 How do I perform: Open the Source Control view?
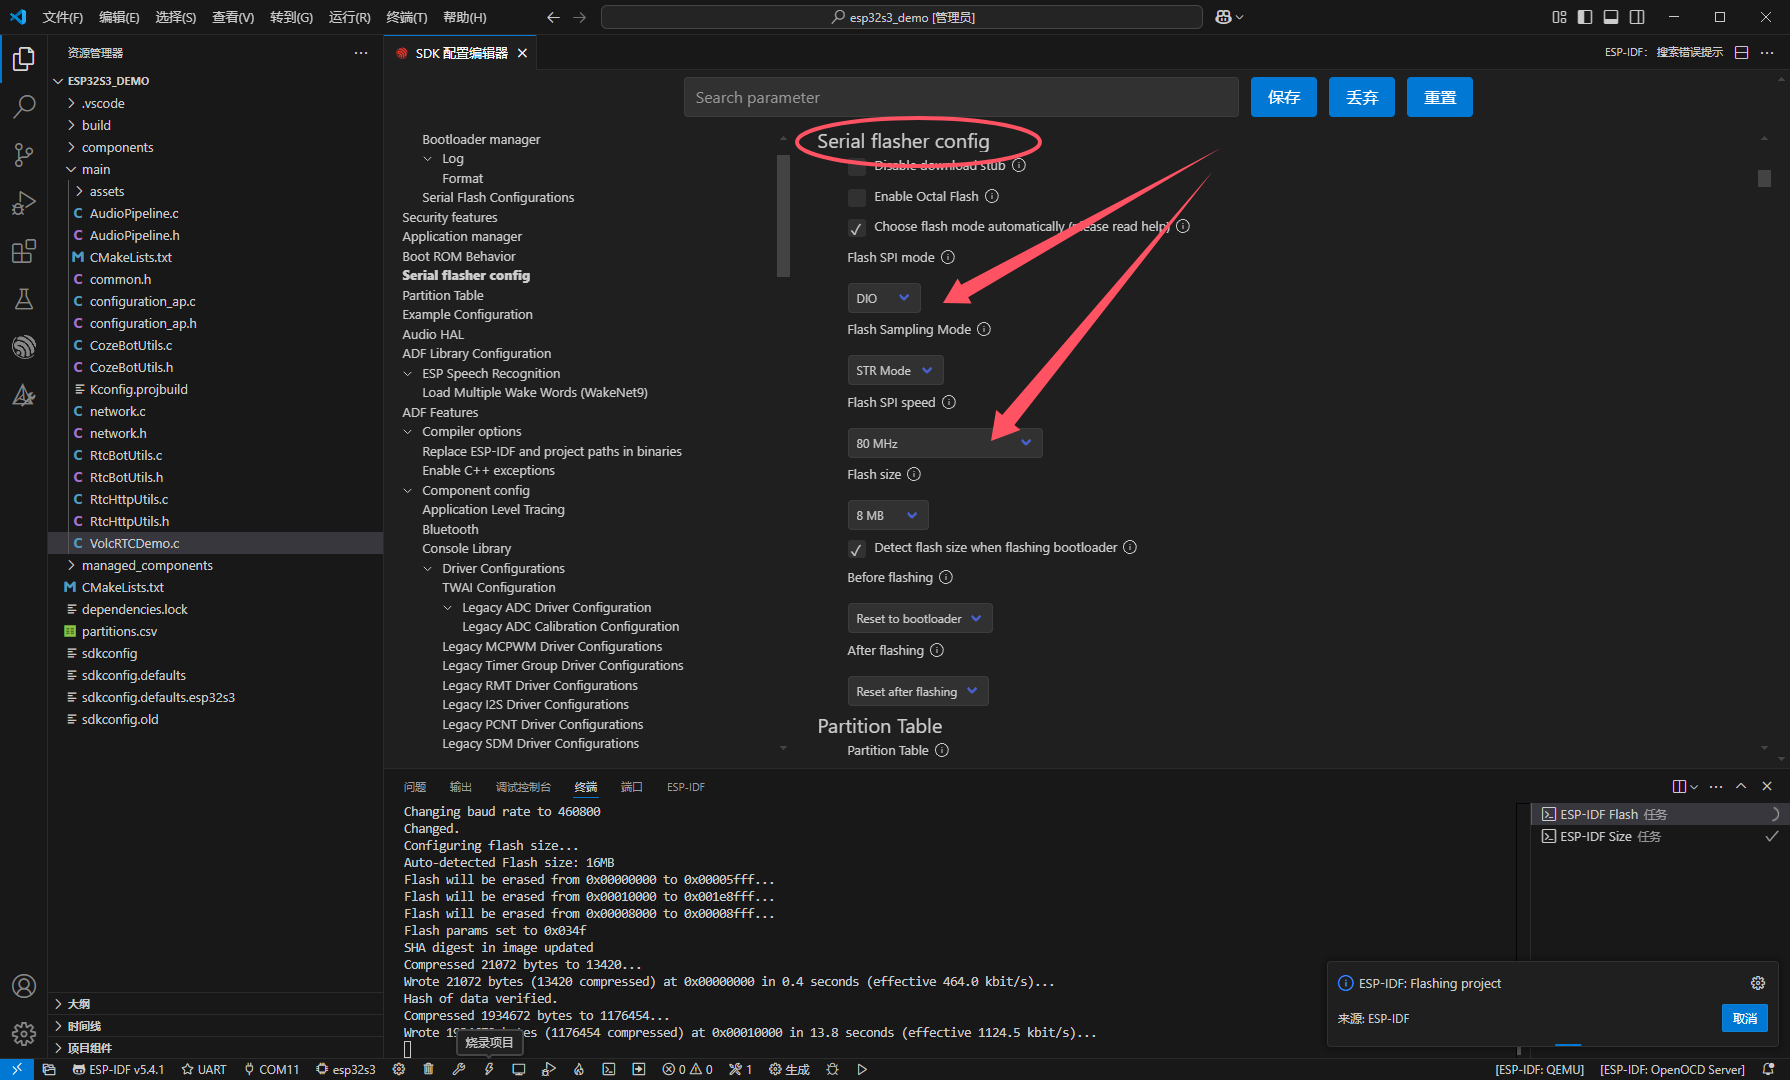pos(24,154)
